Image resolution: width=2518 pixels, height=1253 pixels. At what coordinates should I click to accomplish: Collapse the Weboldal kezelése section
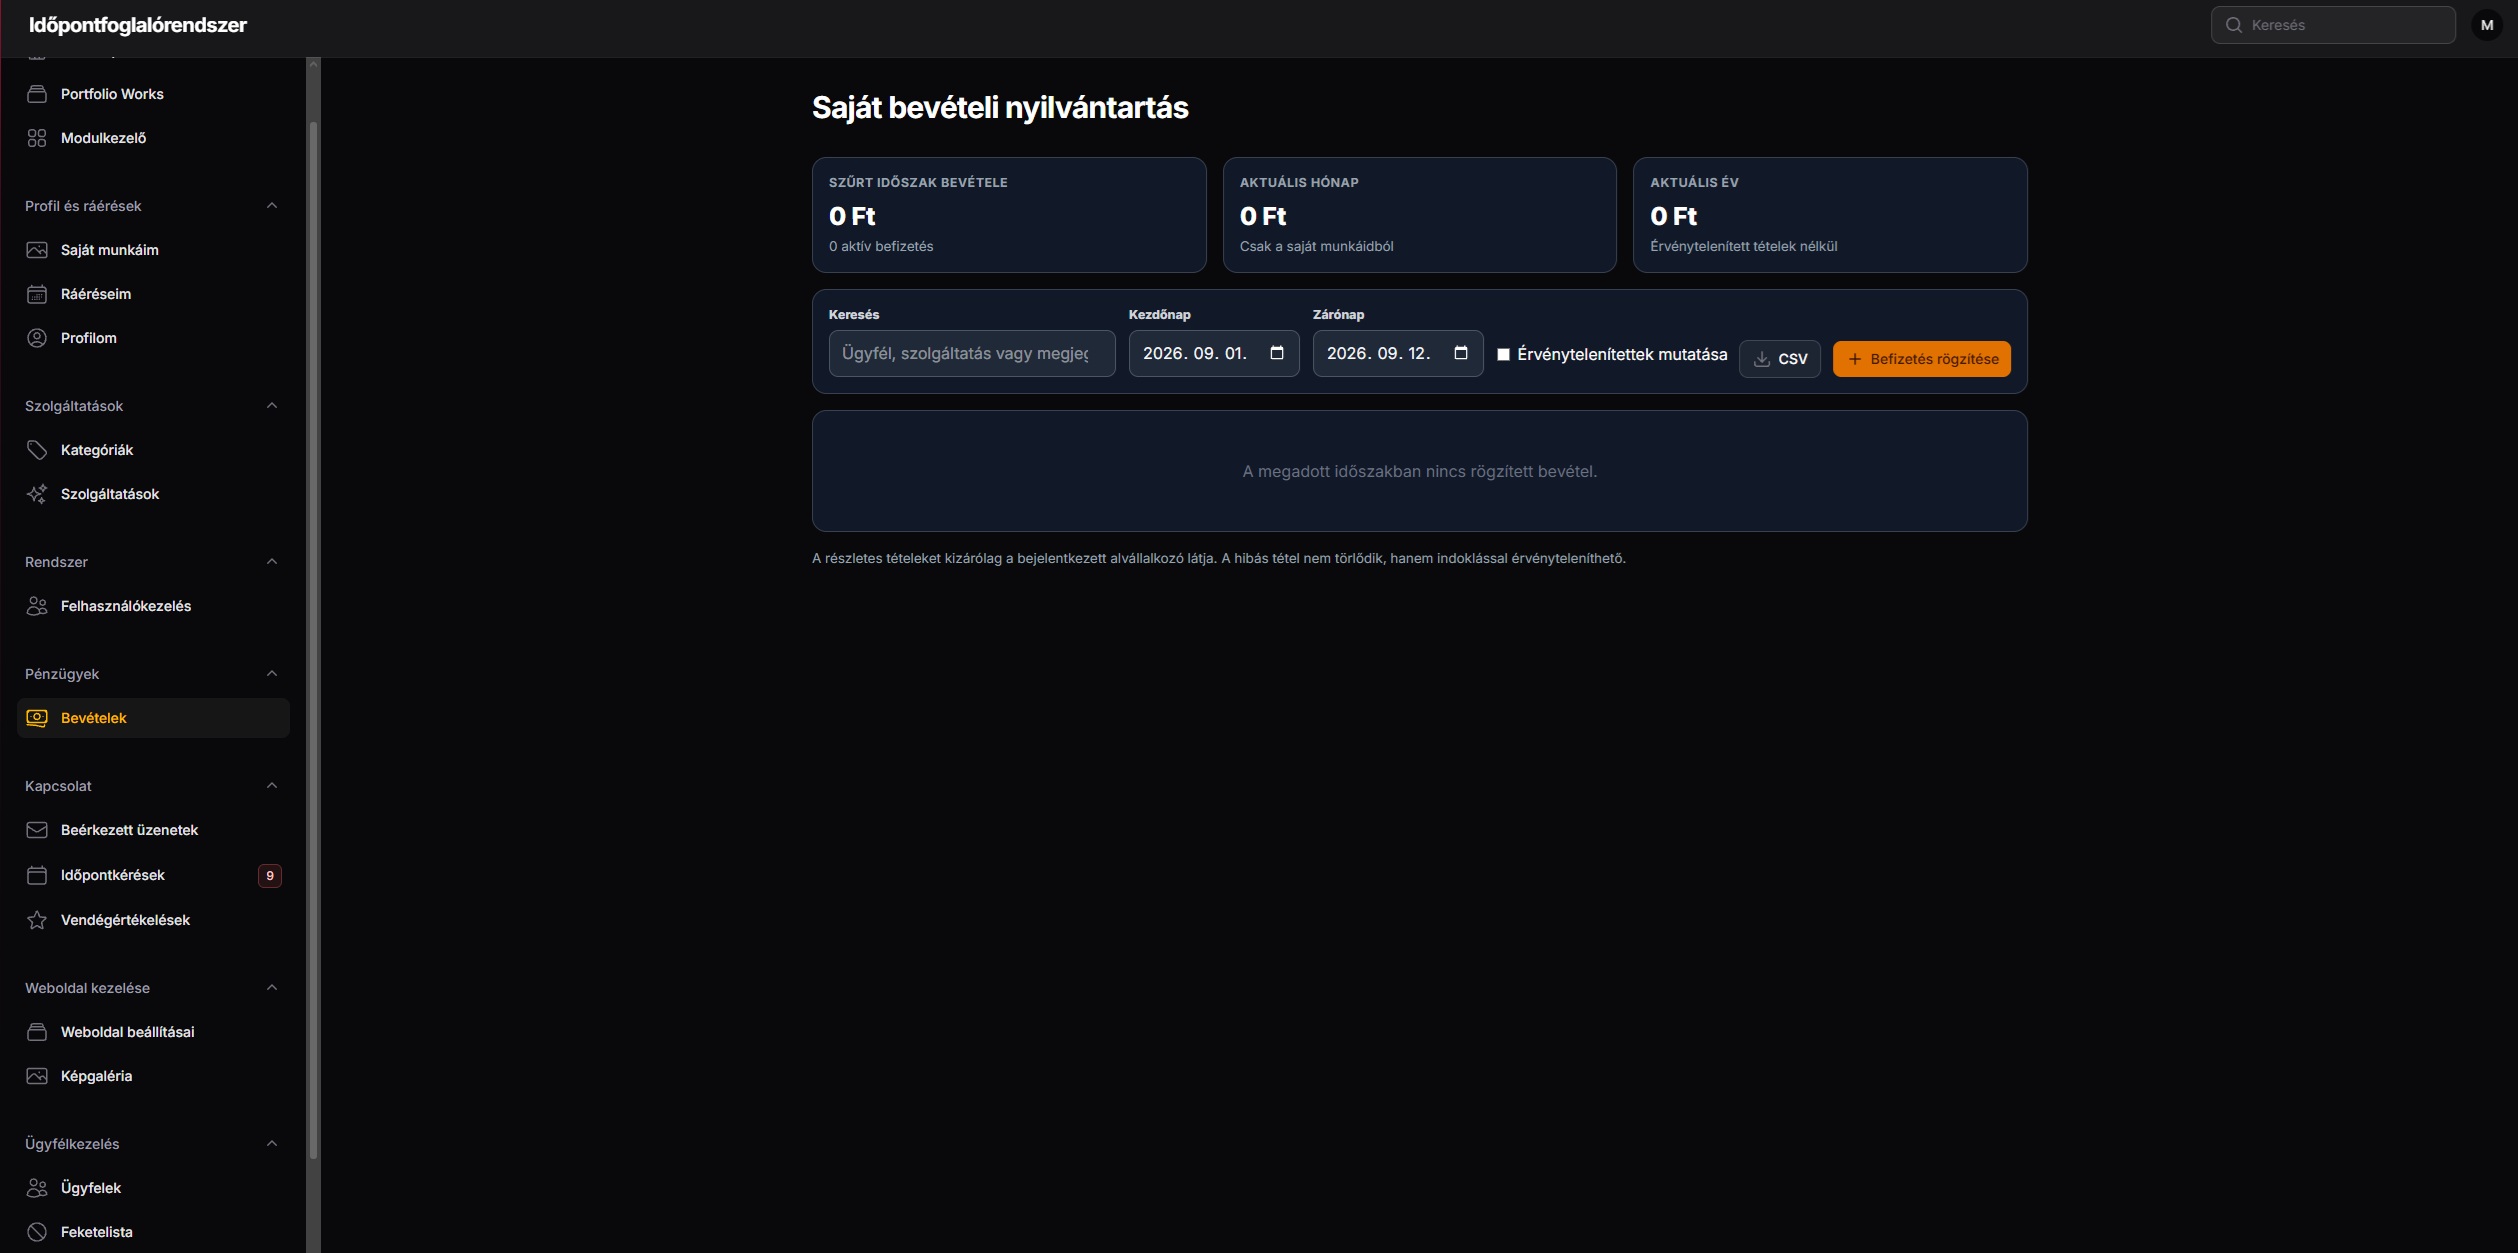point(272,988)
